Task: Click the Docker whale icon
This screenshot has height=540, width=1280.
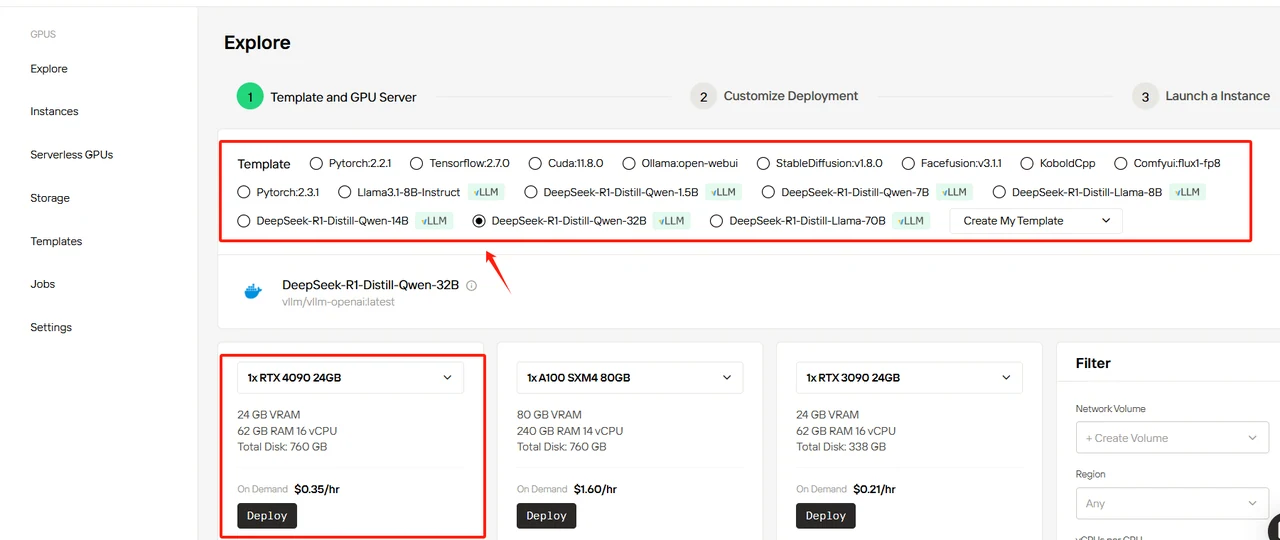Action: [x=253, y=292]
